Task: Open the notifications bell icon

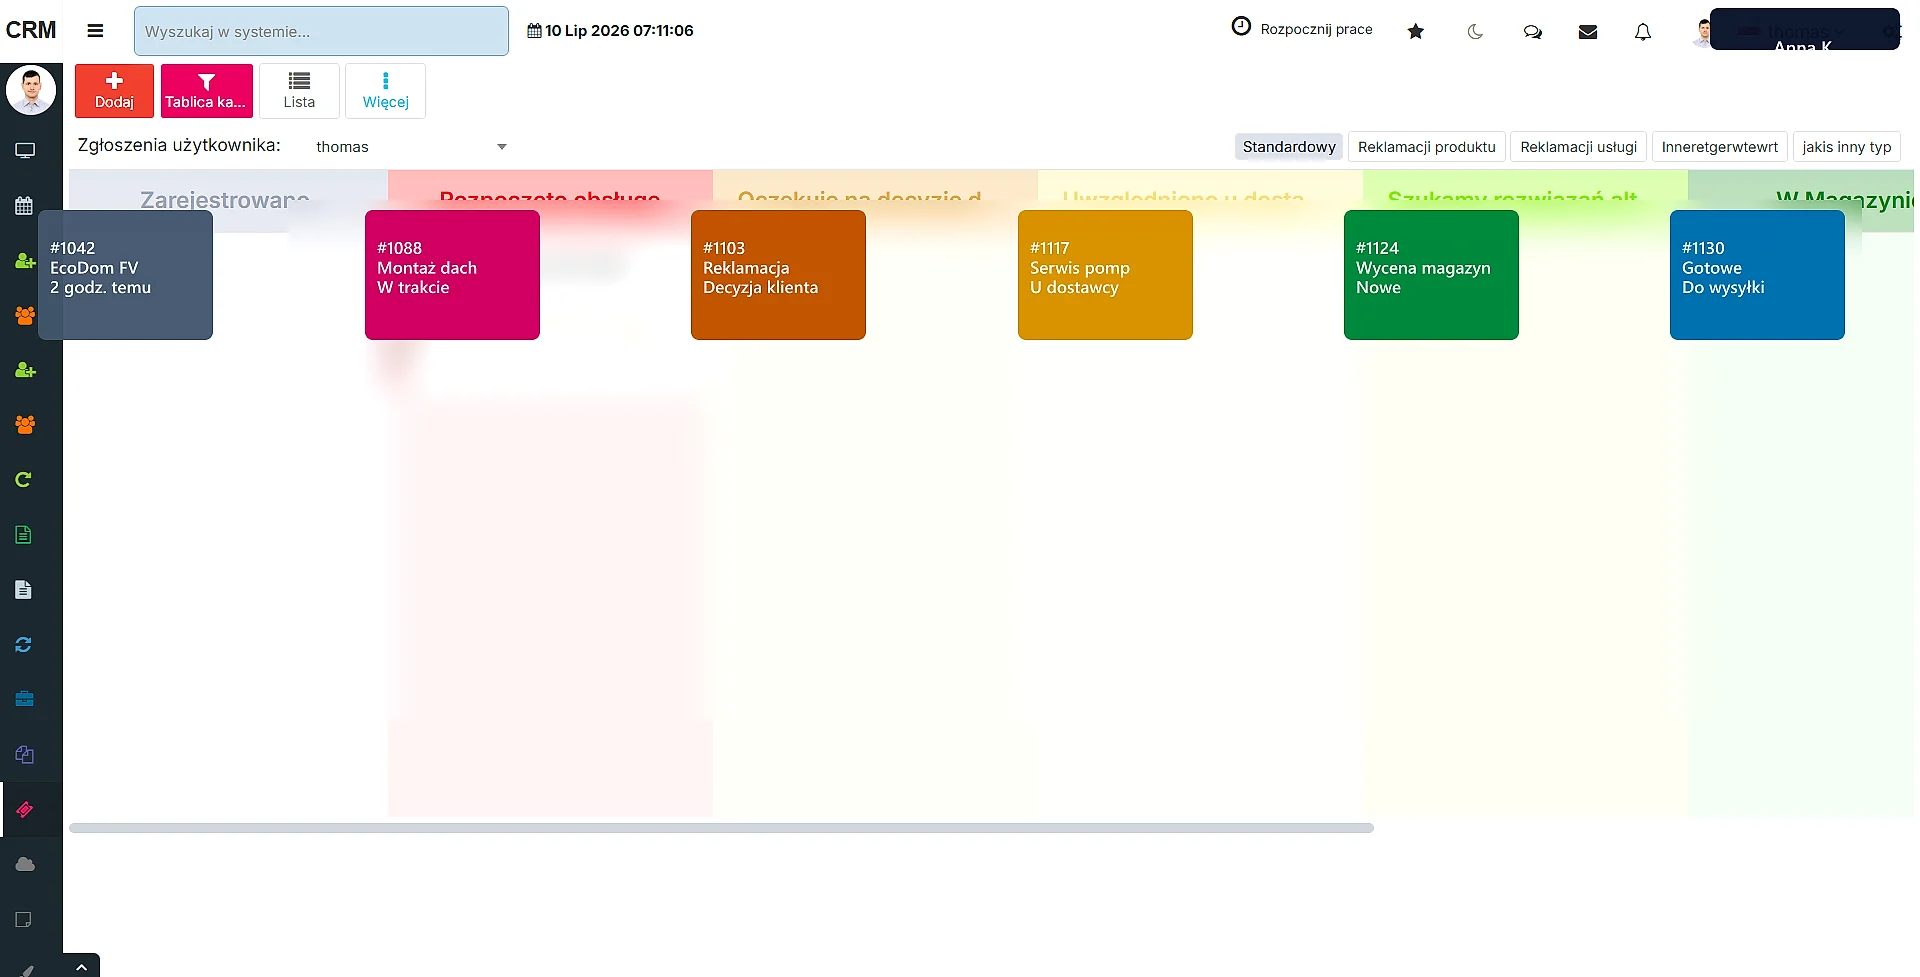Action: [1642, 31]
